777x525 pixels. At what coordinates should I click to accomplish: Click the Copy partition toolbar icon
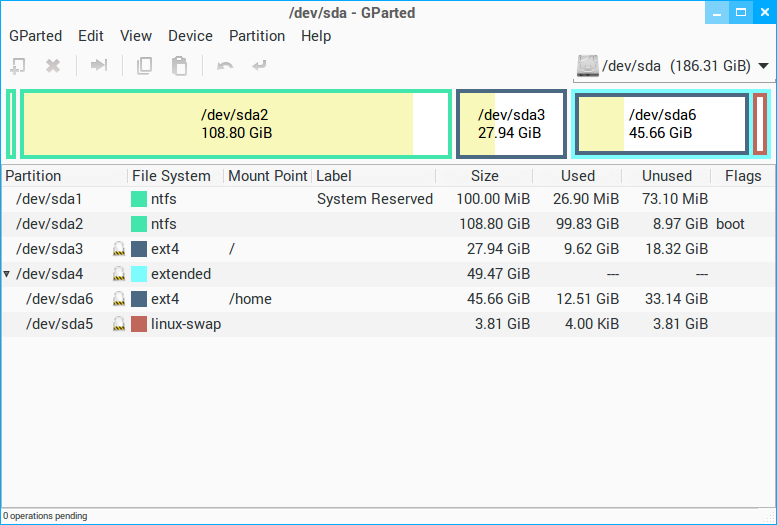(145, 66)
